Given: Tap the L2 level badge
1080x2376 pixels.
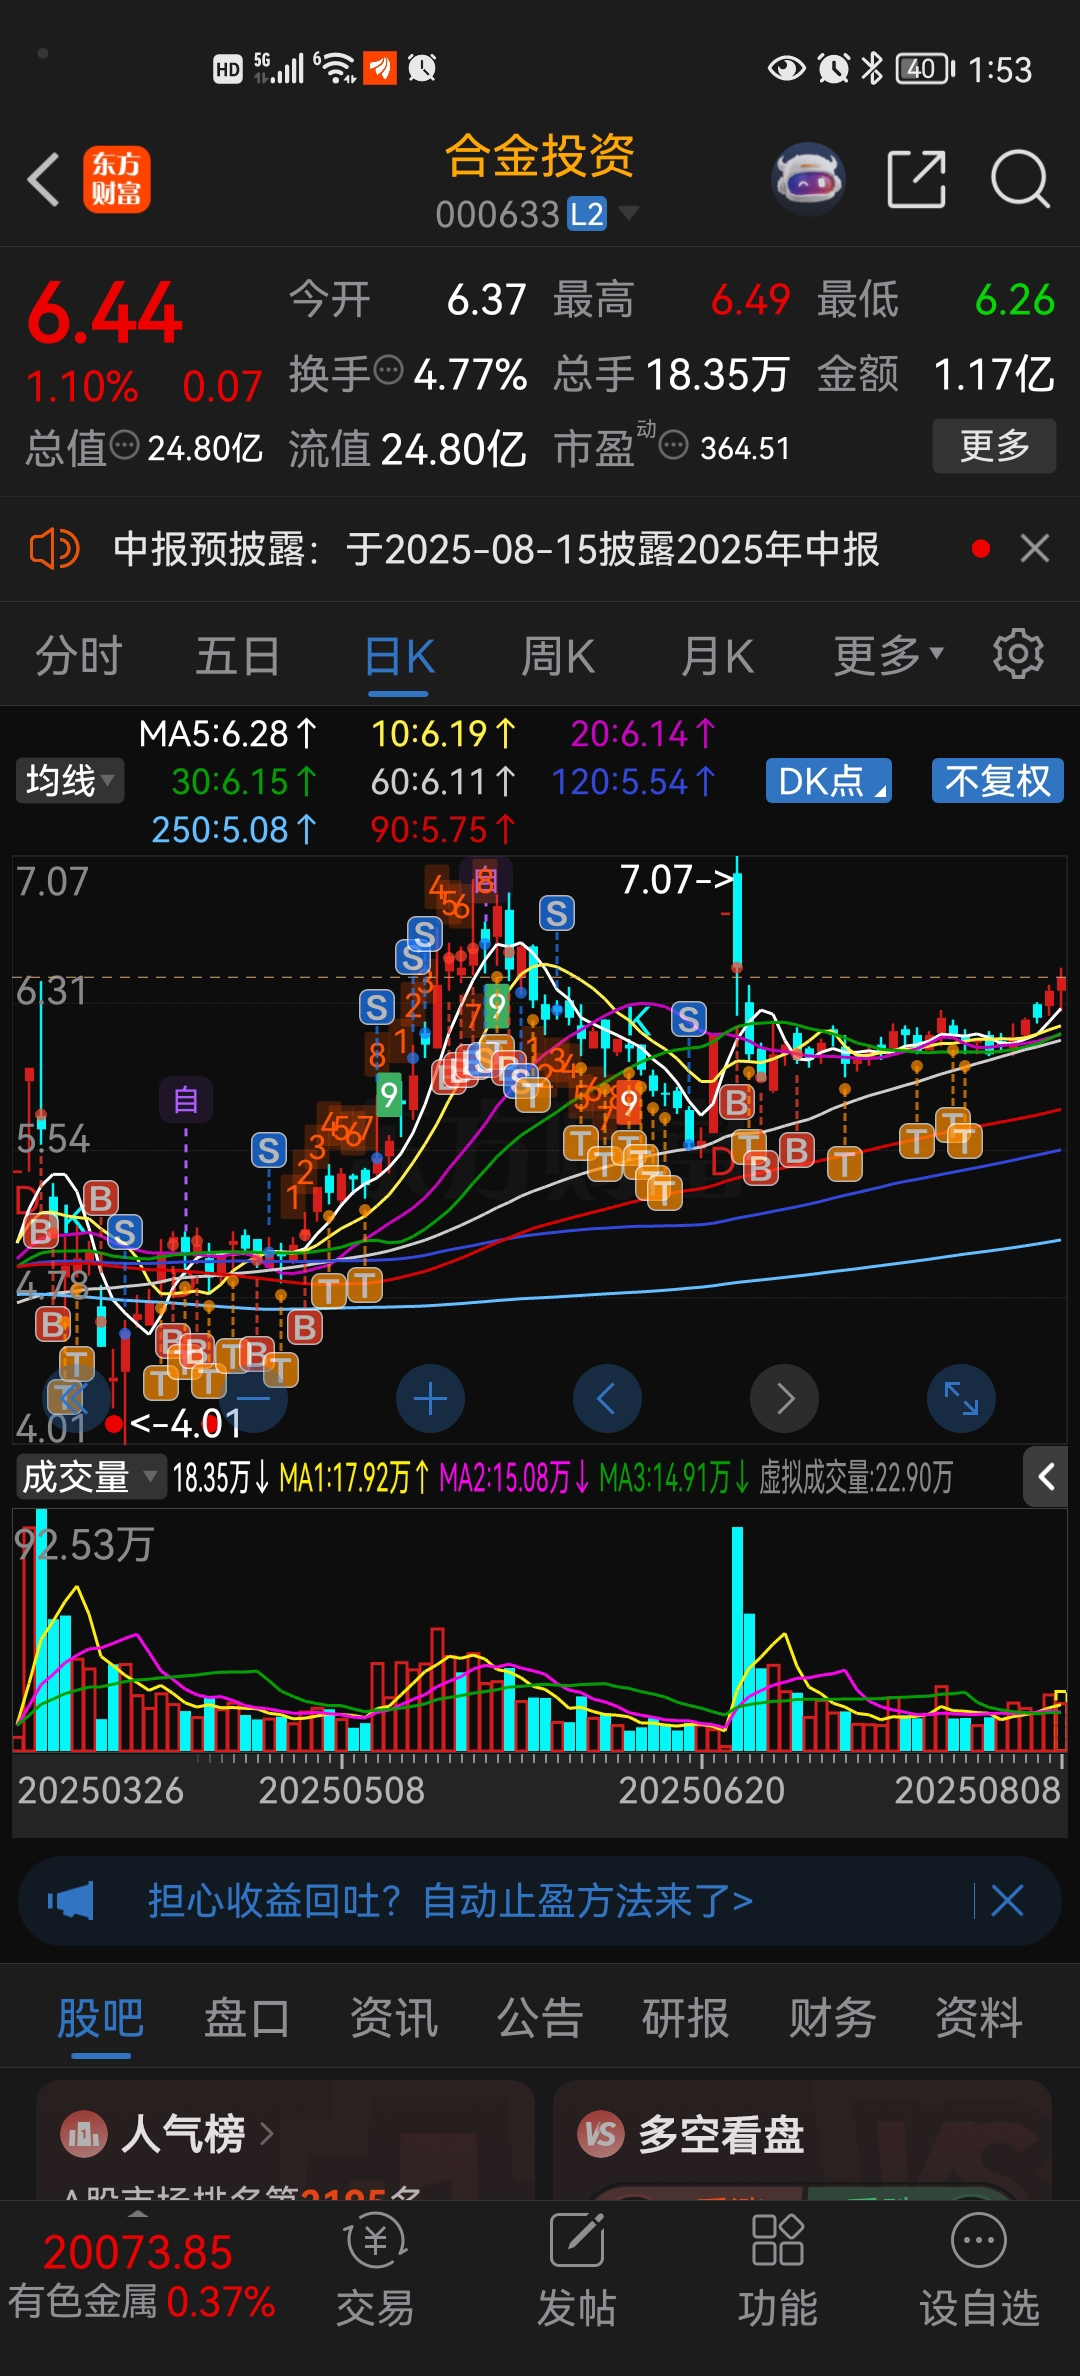Looking at the screenshot, I should pos(587,214).
